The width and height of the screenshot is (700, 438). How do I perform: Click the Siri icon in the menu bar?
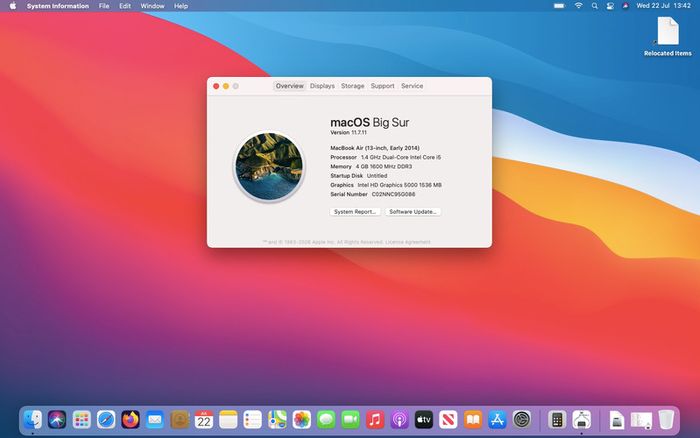(x=625, y=6)
